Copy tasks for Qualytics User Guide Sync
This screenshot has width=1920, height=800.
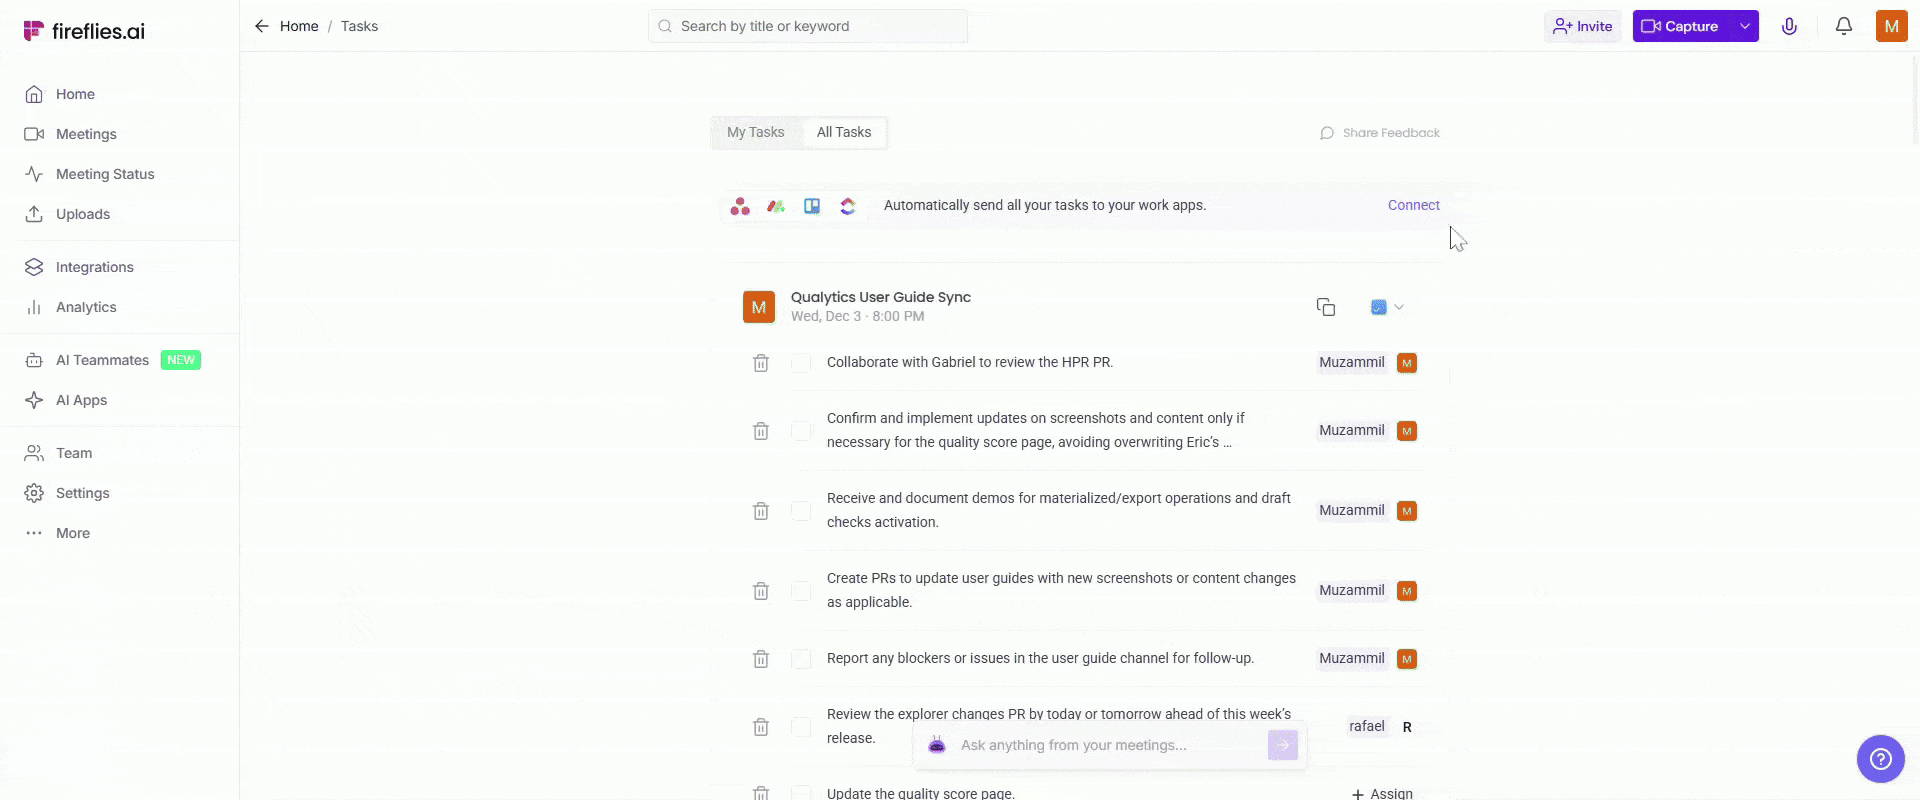[x=1326, y=307]
